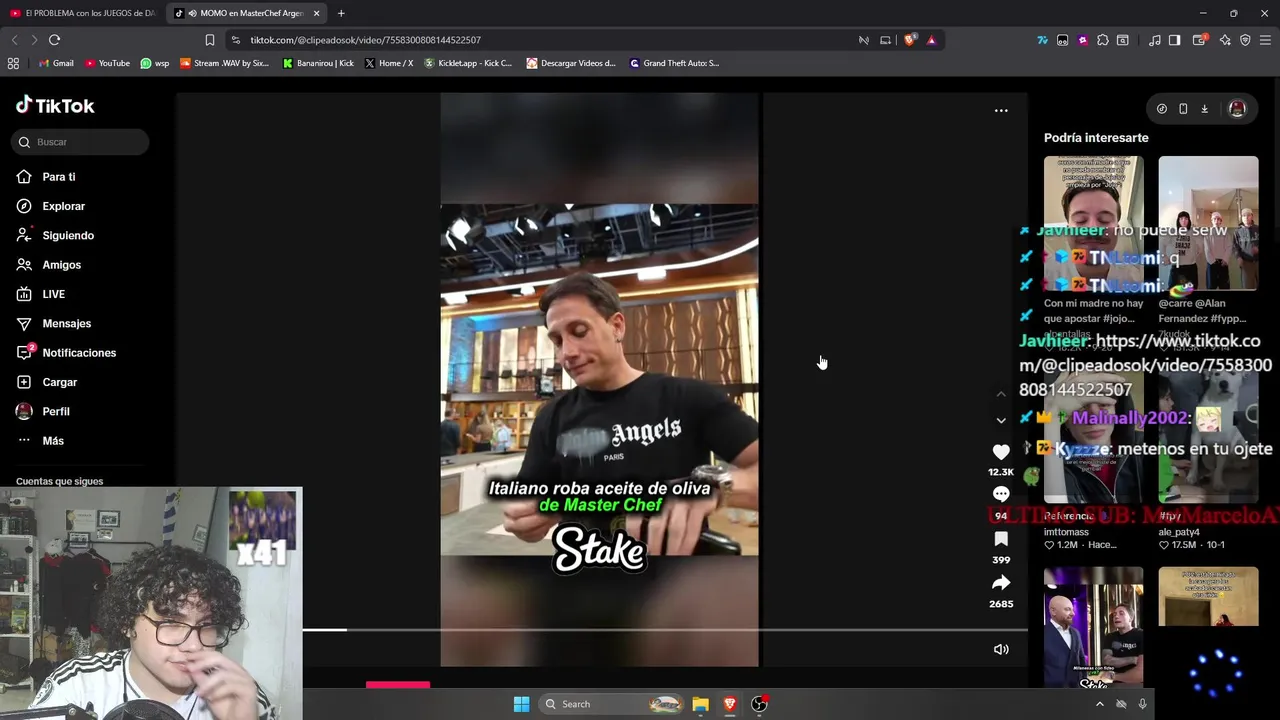The height and width of the screenshot is (720, 1280).
Task: Click the TikTok coins icon in top pill
Action: 1161,109
